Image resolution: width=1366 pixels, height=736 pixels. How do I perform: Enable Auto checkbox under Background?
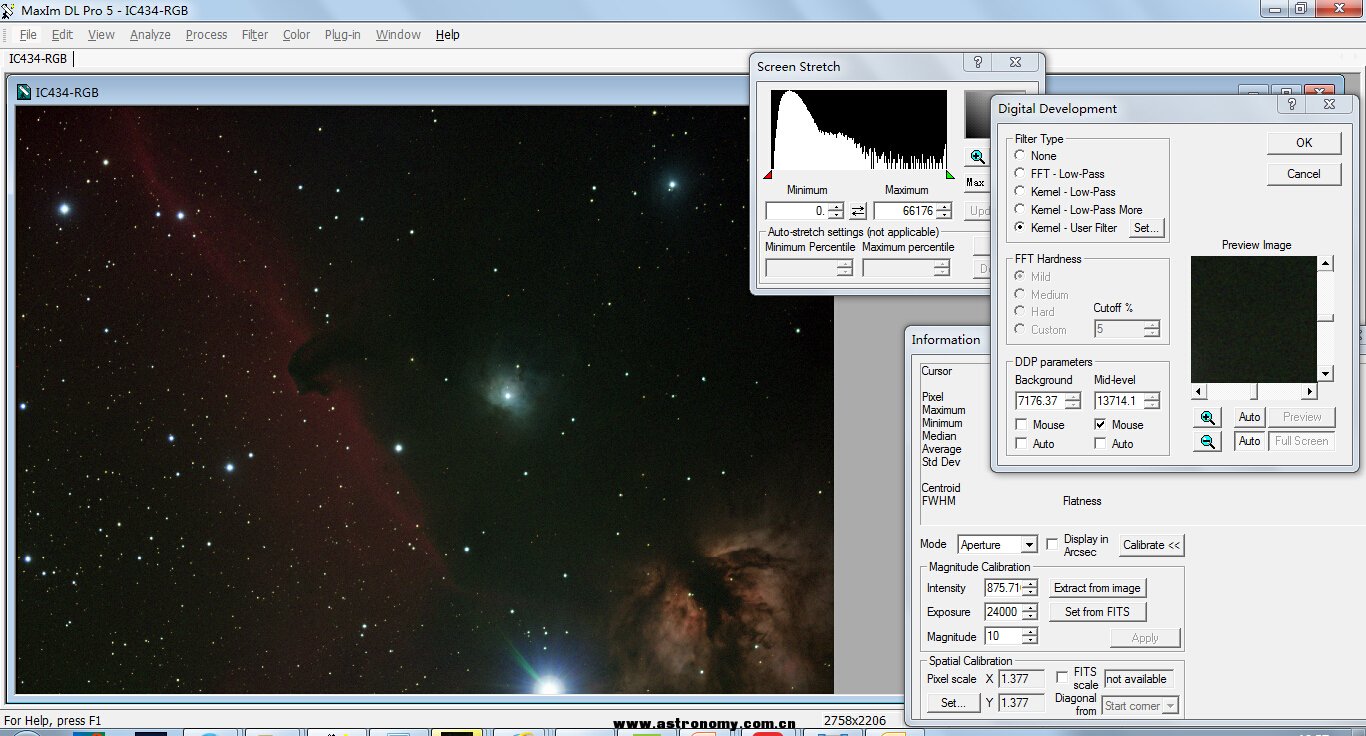[1021, 444]
